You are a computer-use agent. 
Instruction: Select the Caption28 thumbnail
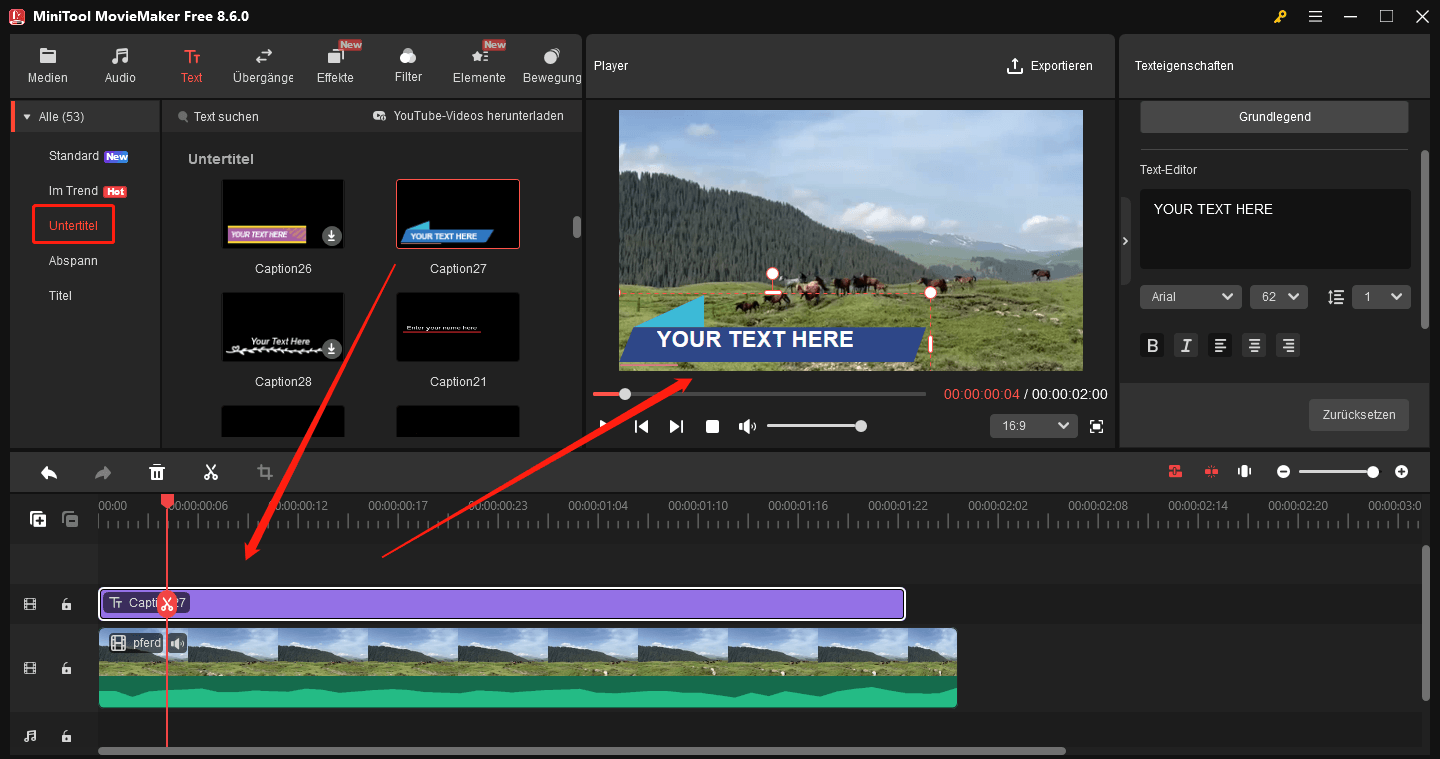click(283, 327)
